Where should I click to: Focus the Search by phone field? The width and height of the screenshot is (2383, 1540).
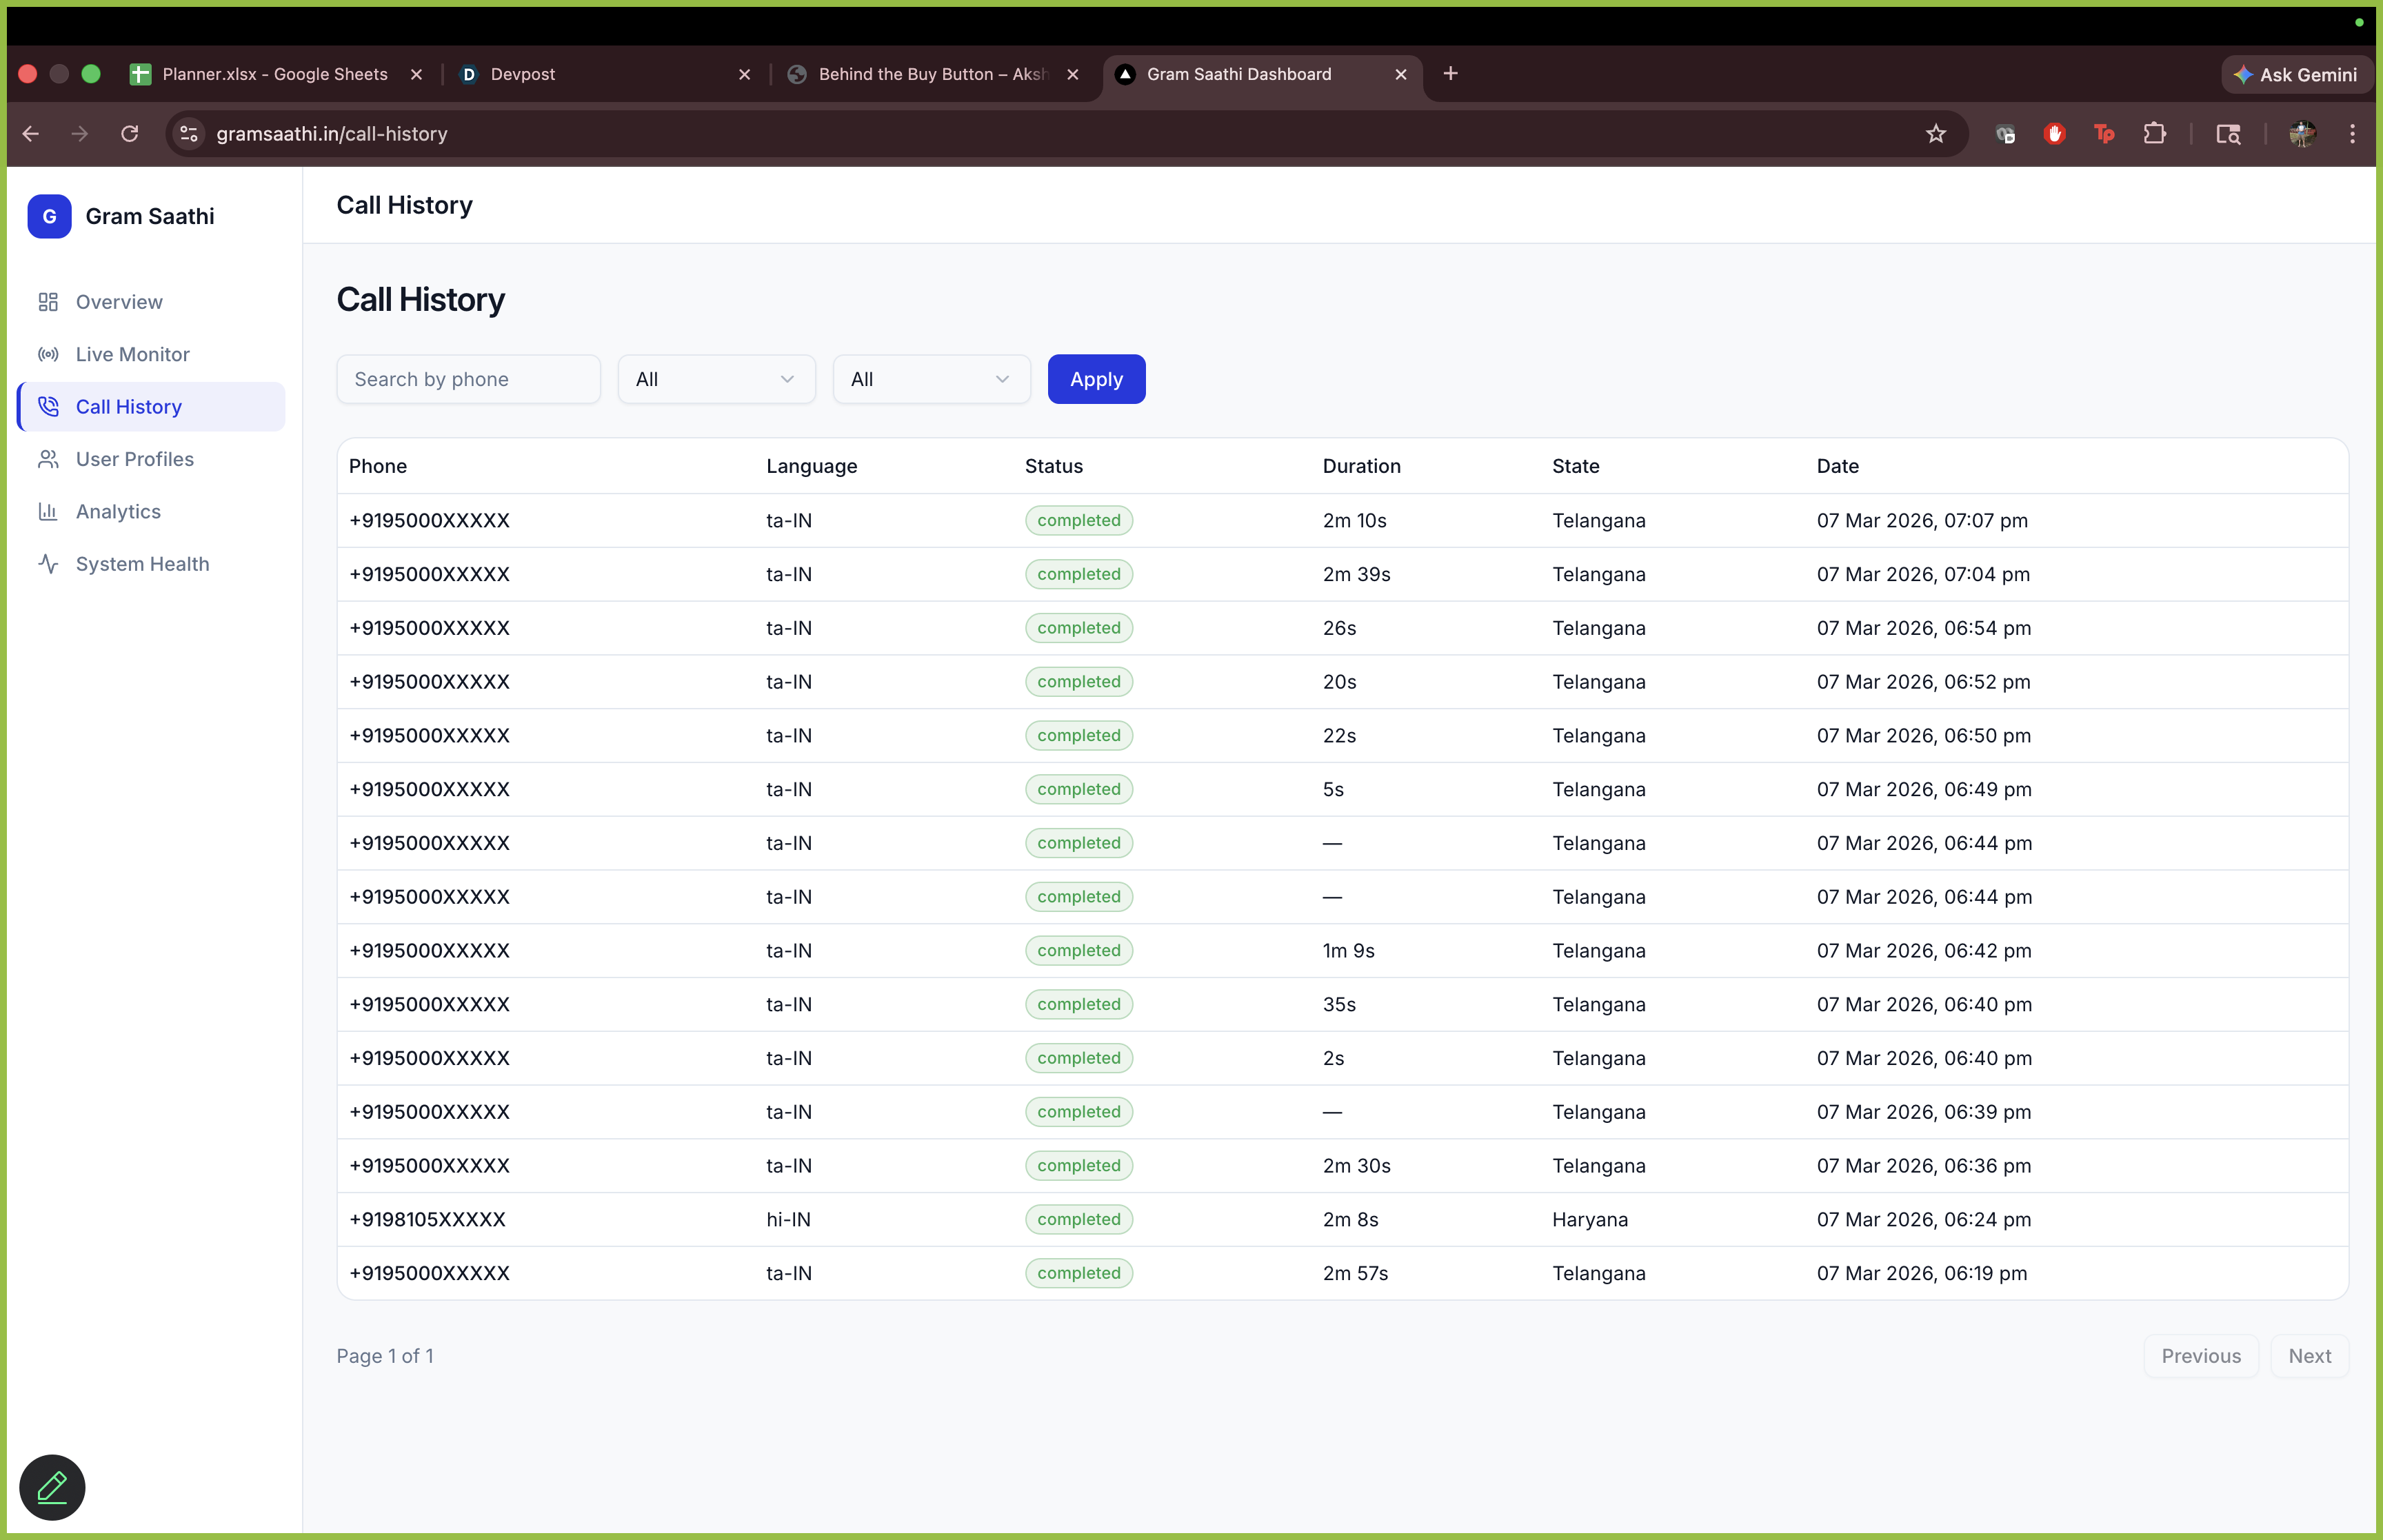tap(468, 379)
